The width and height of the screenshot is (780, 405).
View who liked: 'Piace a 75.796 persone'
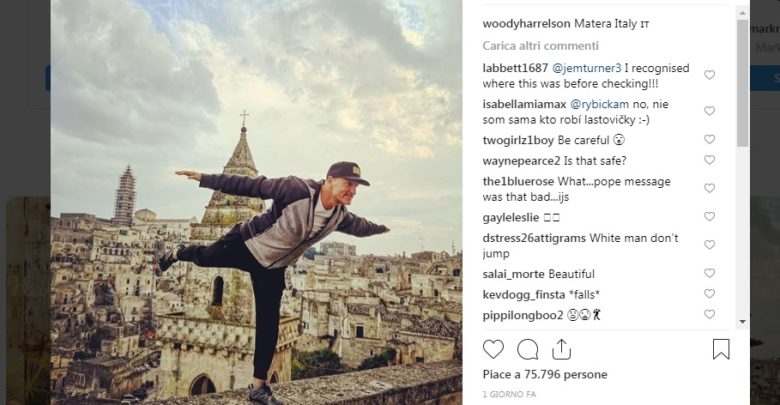(x=545, y=375)
